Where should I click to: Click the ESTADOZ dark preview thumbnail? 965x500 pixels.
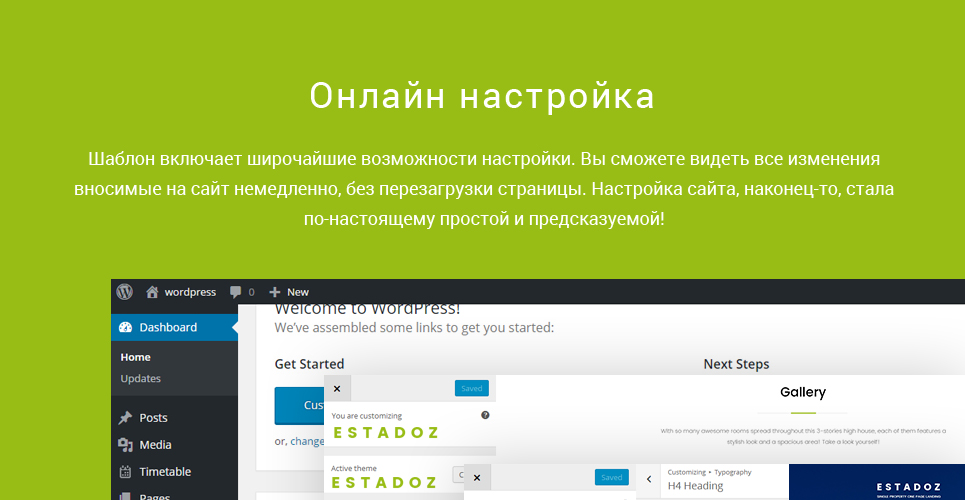tap(877, 482)
